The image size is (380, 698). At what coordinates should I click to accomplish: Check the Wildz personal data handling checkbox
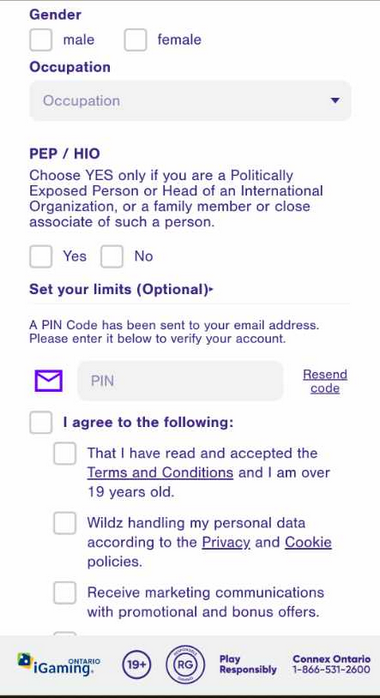coord(65,523)
